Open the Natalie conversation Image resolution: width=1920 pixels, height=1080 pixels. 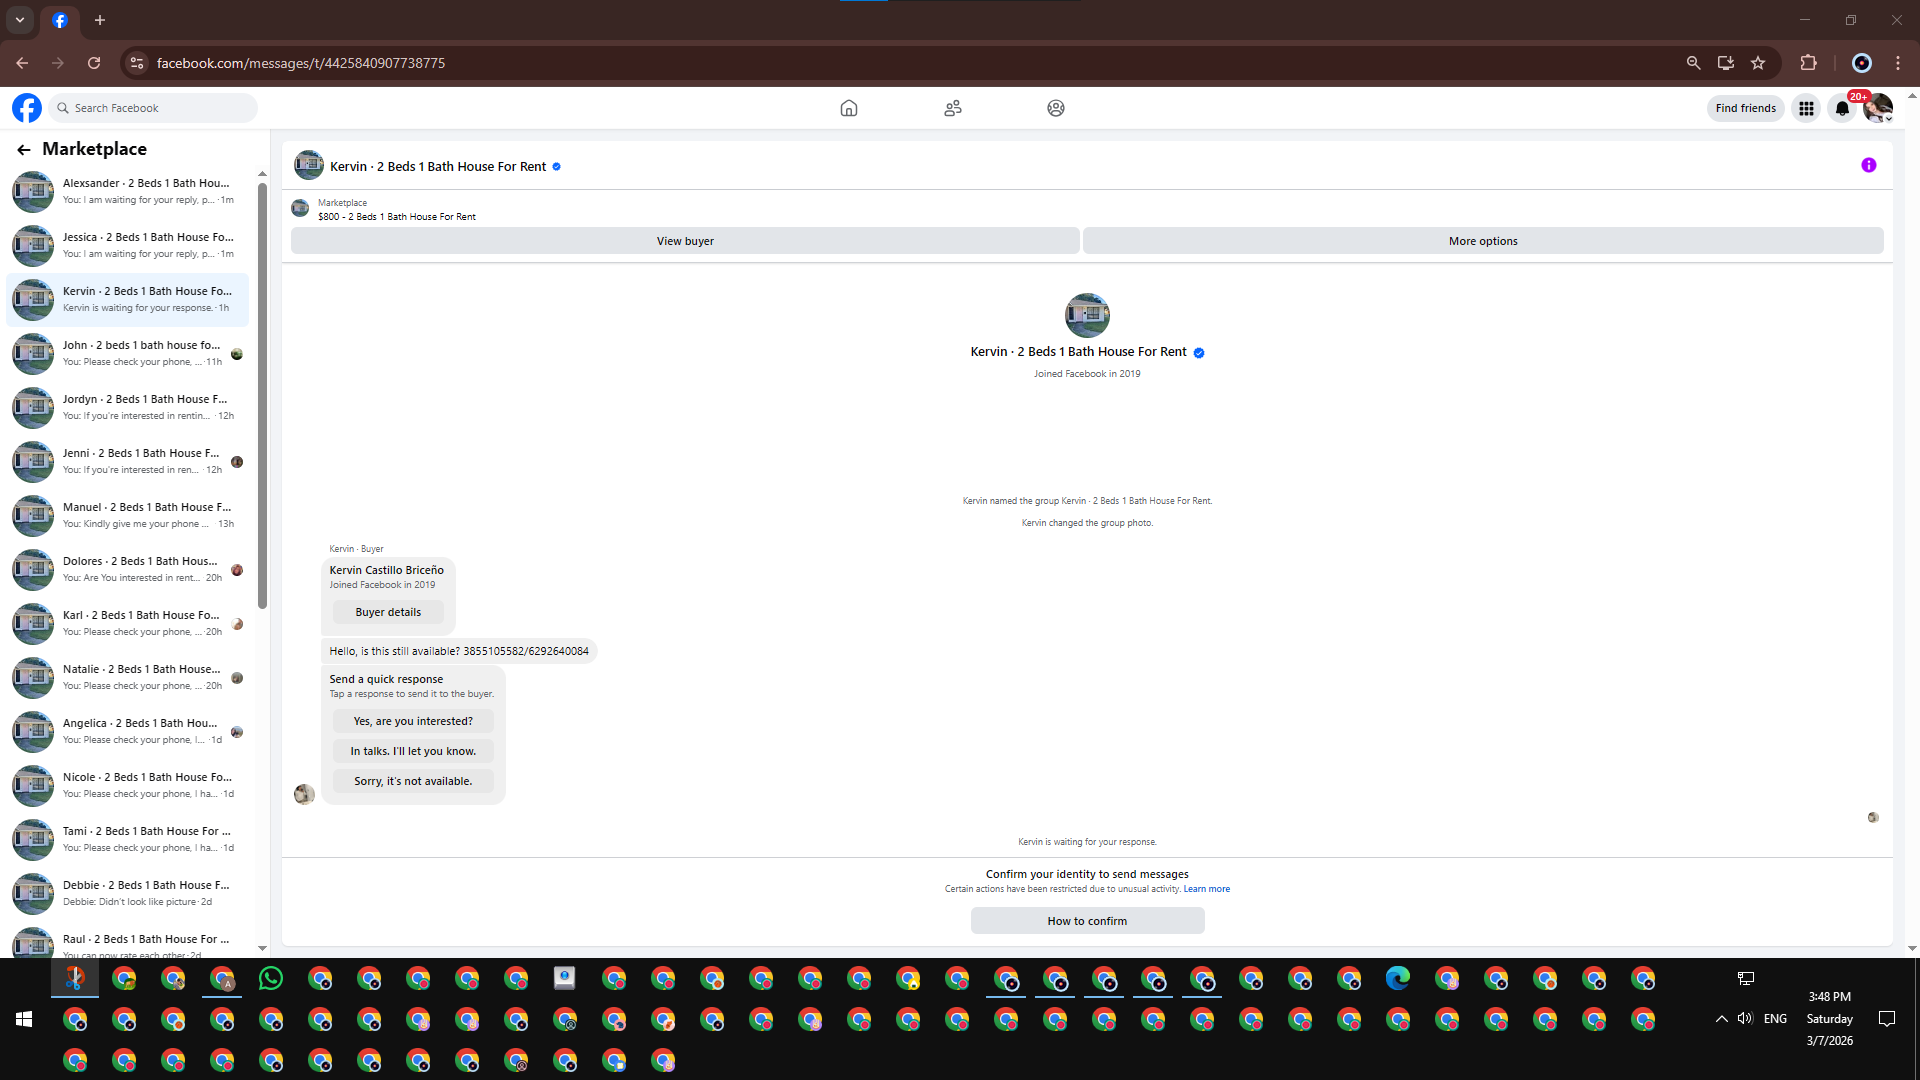tap(128, 677)
